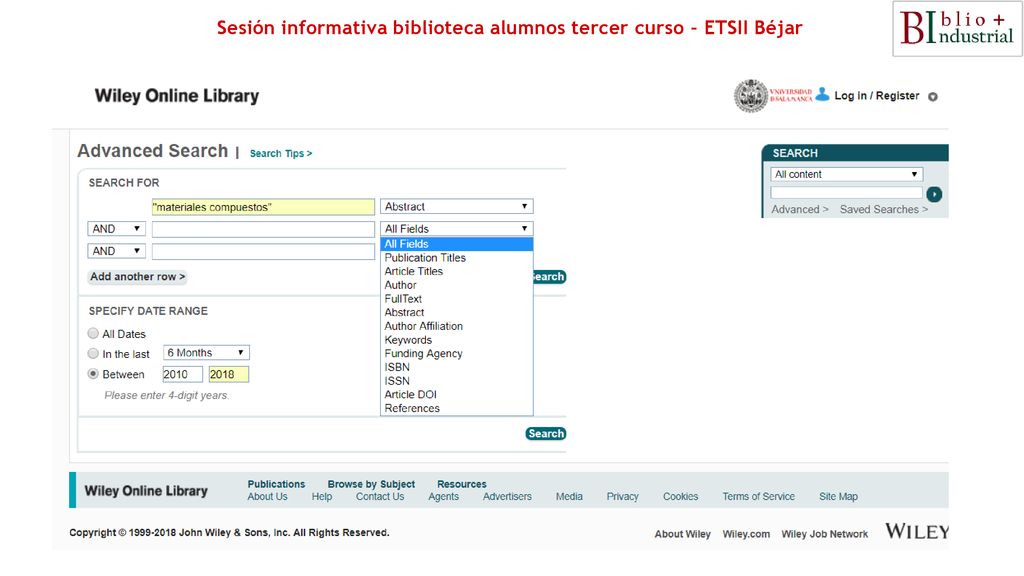Open Browse by Subject footer link
Screen dimensions: 1024x576
tap(371, 484)
